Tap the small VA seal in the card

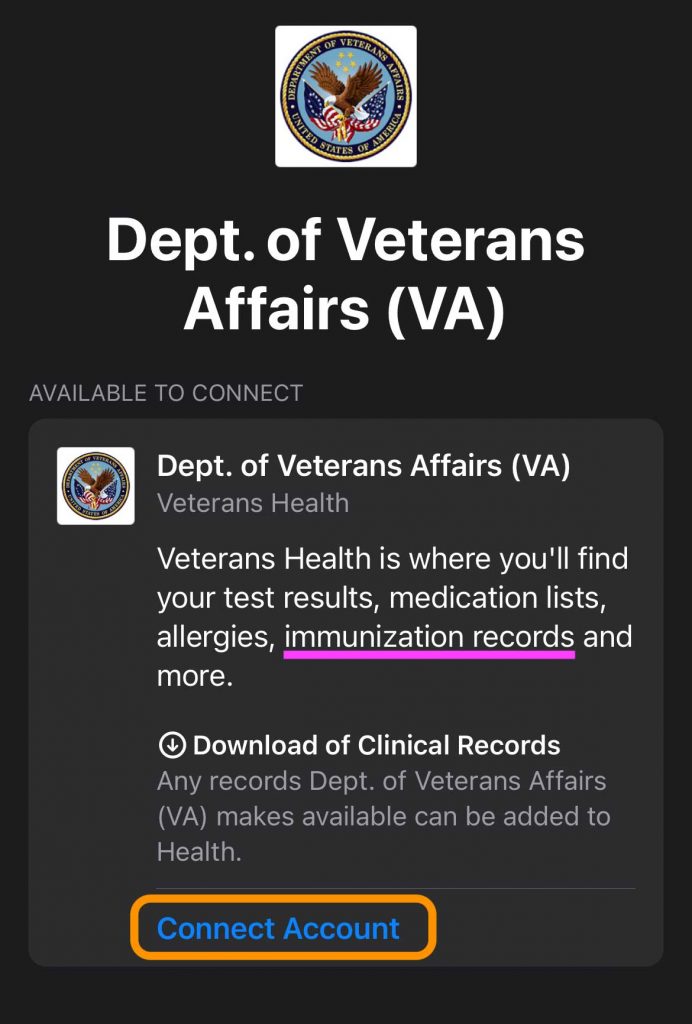point(96,486)
